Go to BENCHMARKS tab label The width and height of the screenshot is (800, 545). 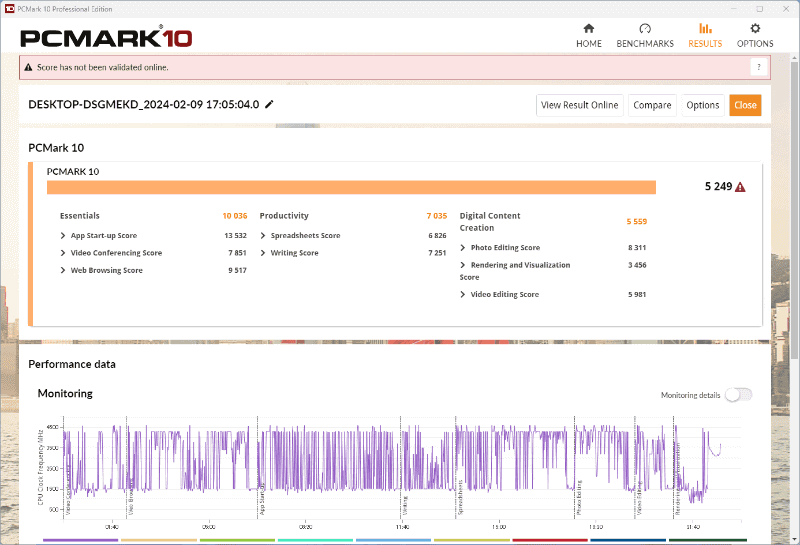[645, 44]
